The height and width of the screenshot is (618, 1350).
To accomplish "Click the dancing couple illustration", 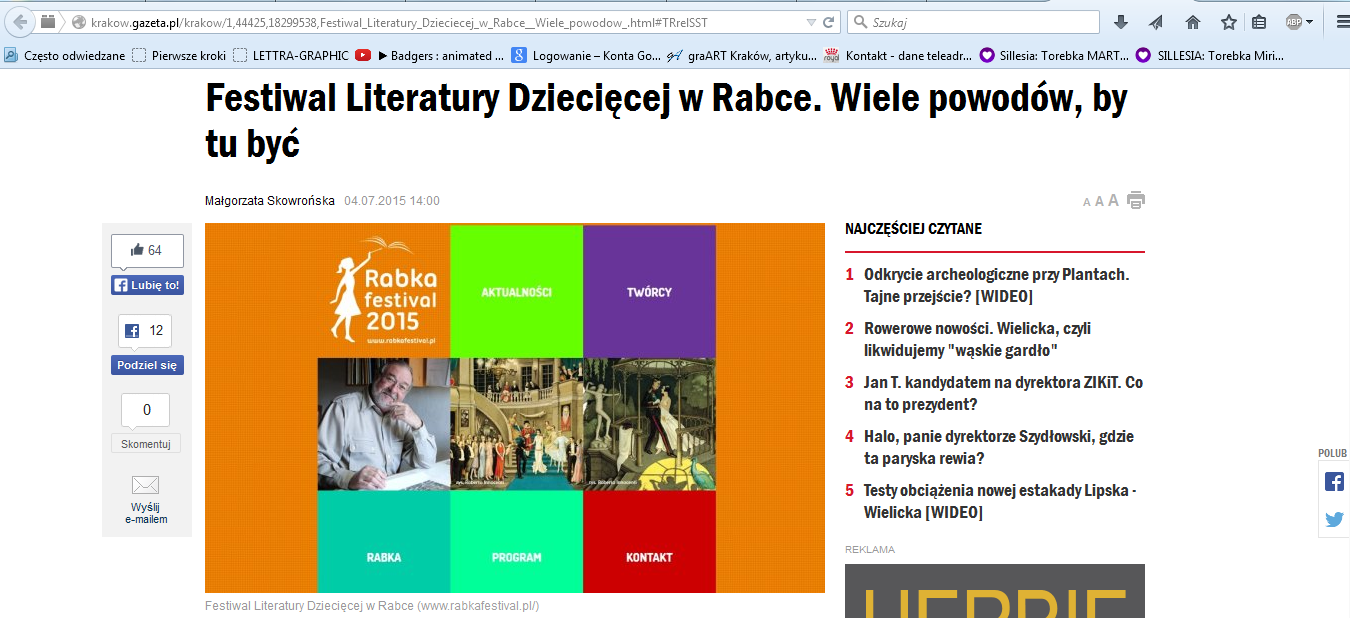I will coord(649,424).
